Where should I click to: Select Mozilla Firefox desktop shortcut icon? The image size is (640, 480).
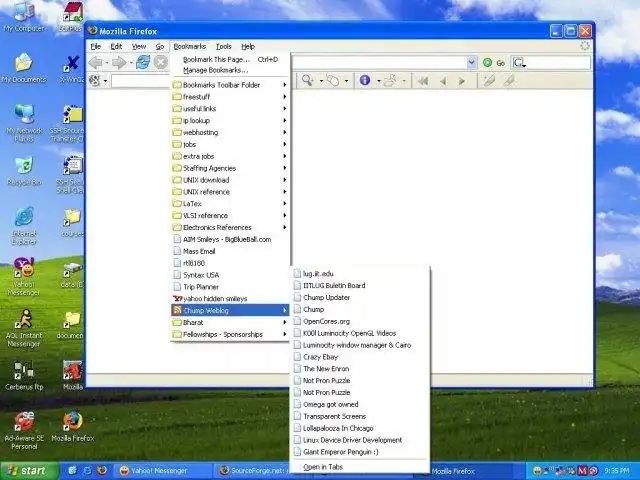pos(73,427)
